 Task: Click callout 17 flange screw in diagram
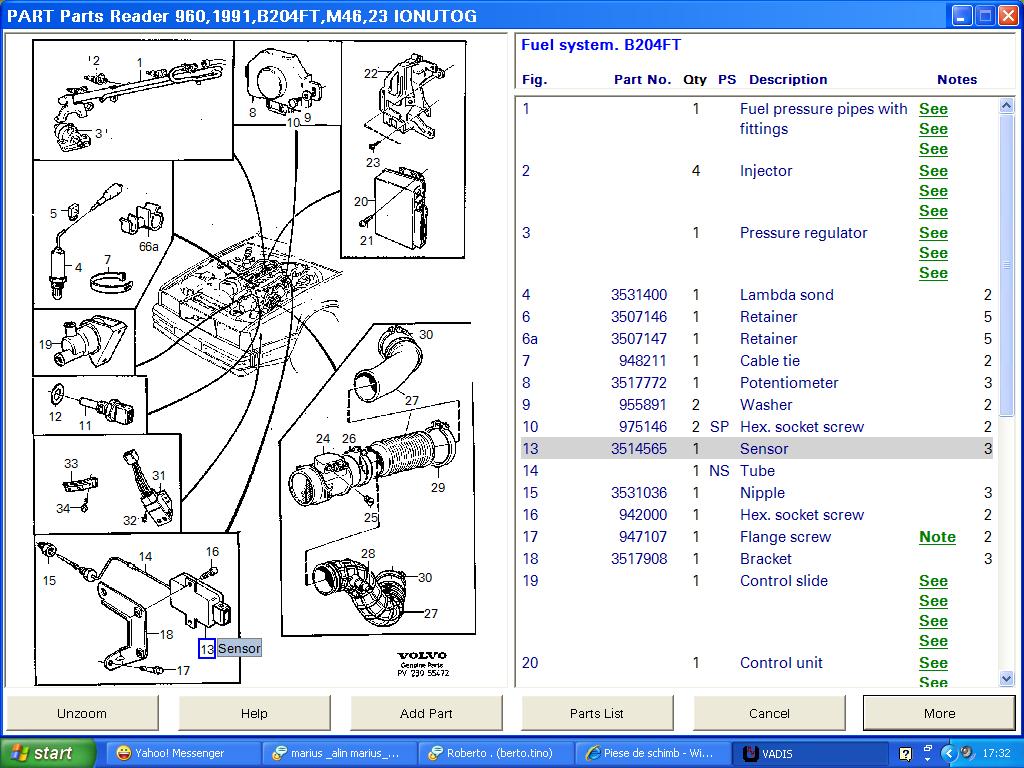coord(183,670)
